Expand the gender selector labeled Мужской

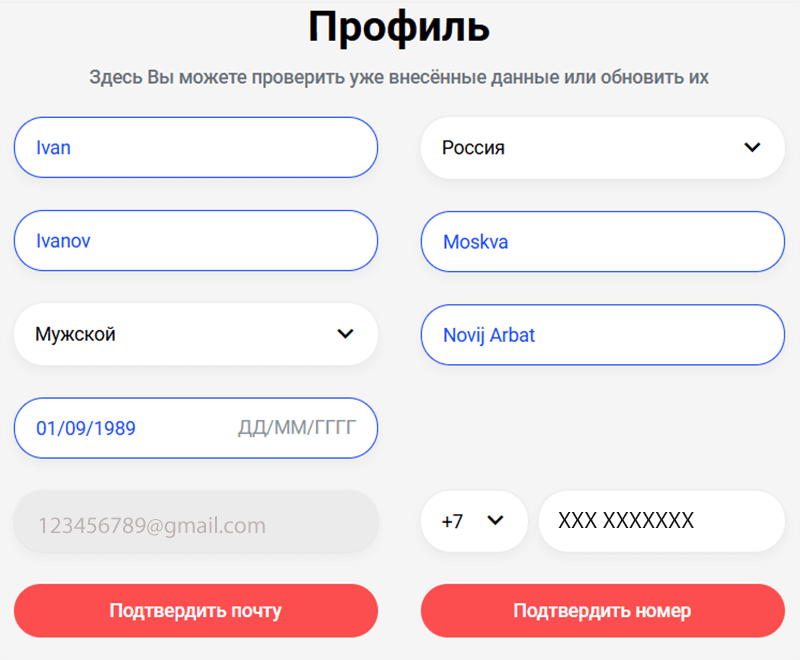pos(195,334)
